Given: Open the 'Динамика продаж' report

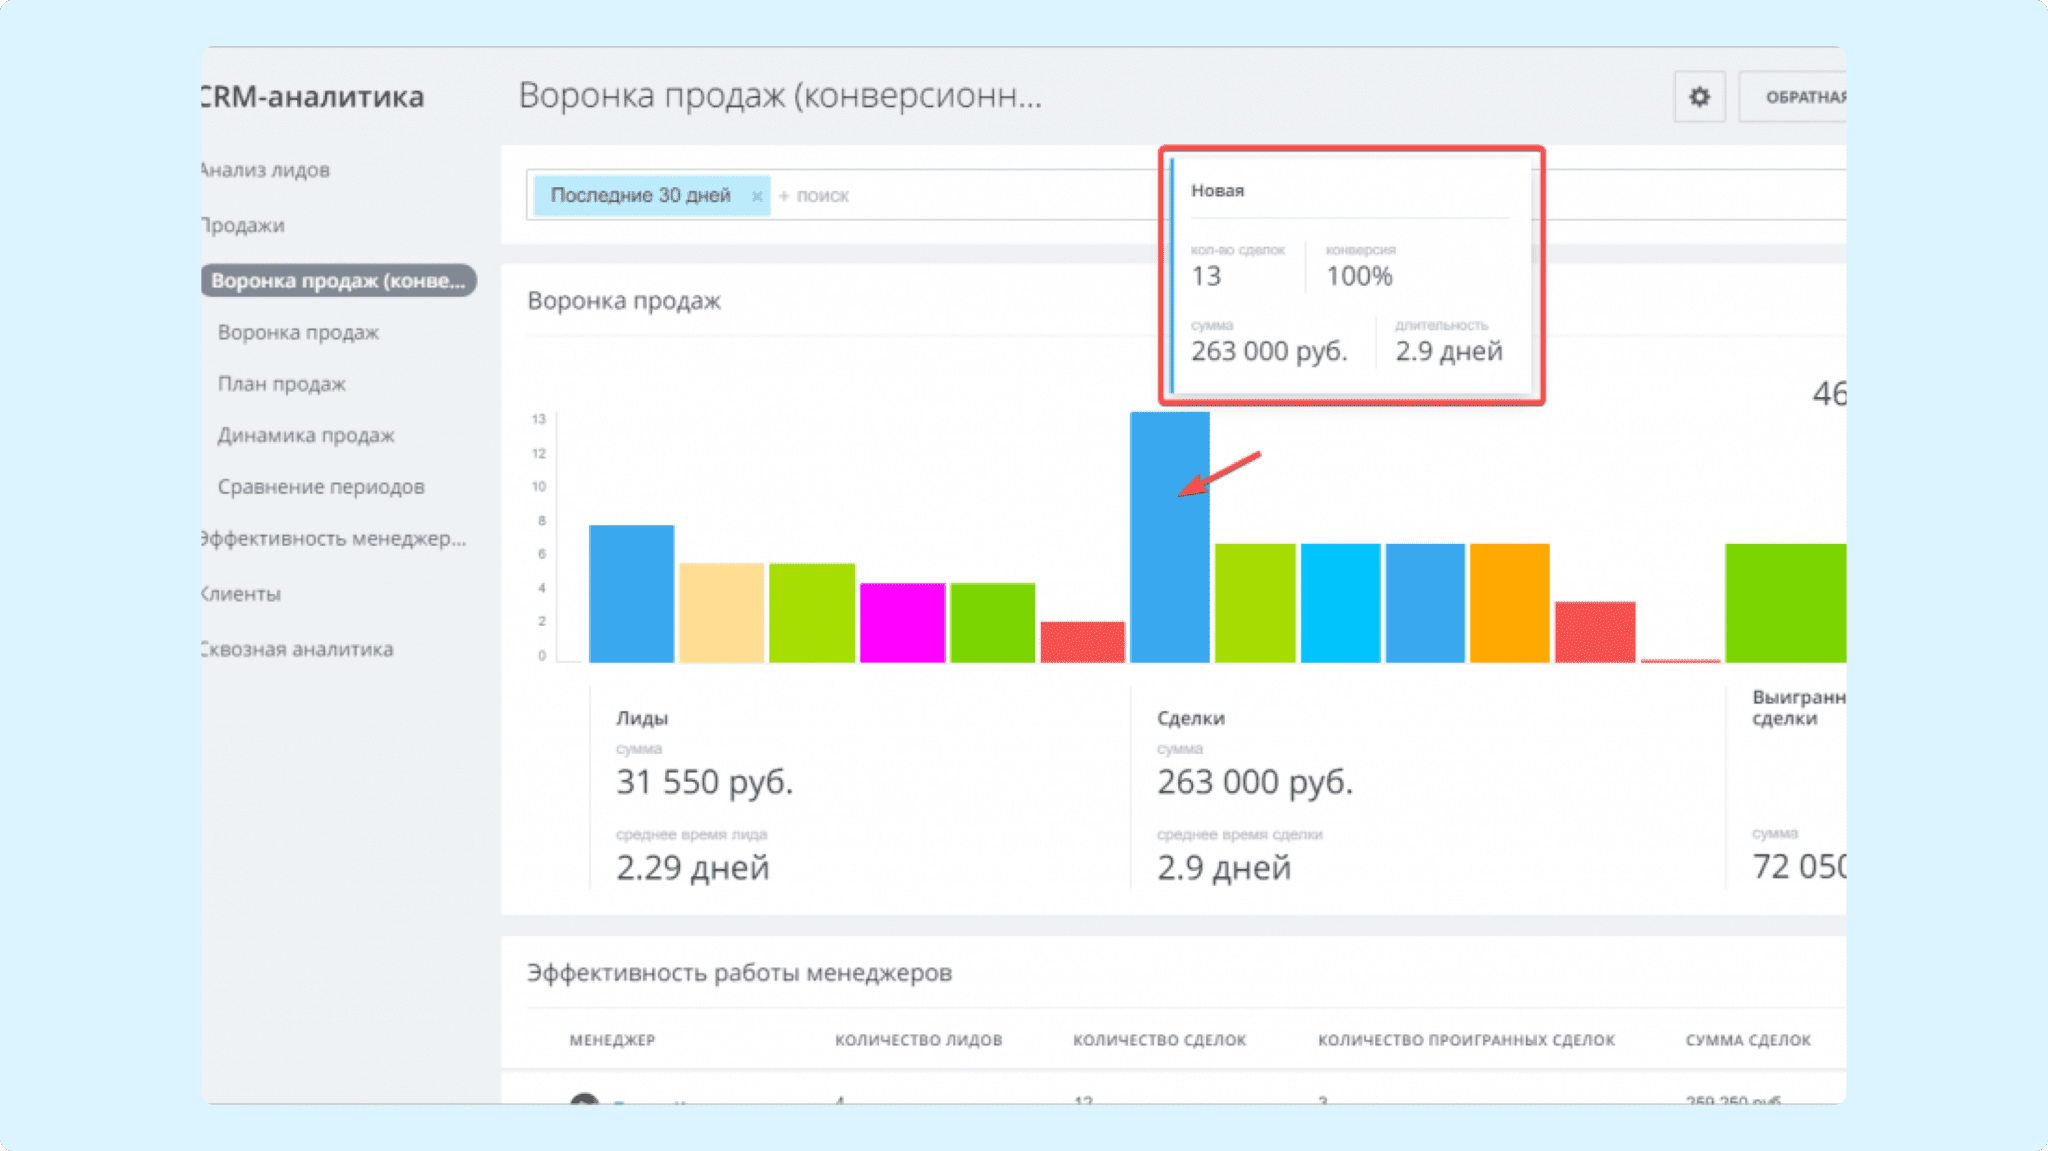Looking at the screenshot, I should [306, 435].
